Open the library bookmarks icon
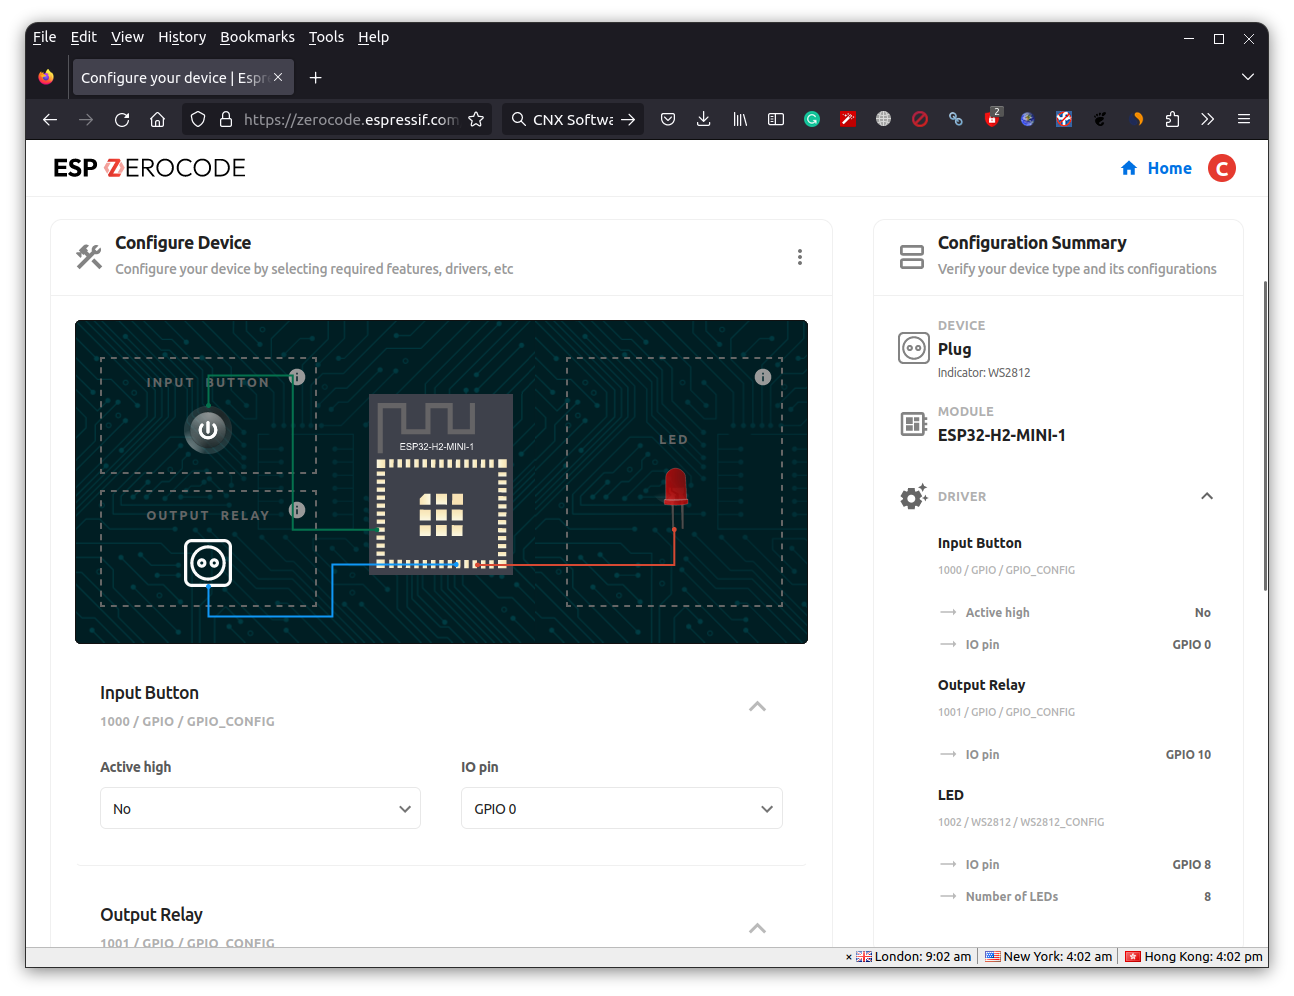This screenshot has height=996, width=1294. 740,119
